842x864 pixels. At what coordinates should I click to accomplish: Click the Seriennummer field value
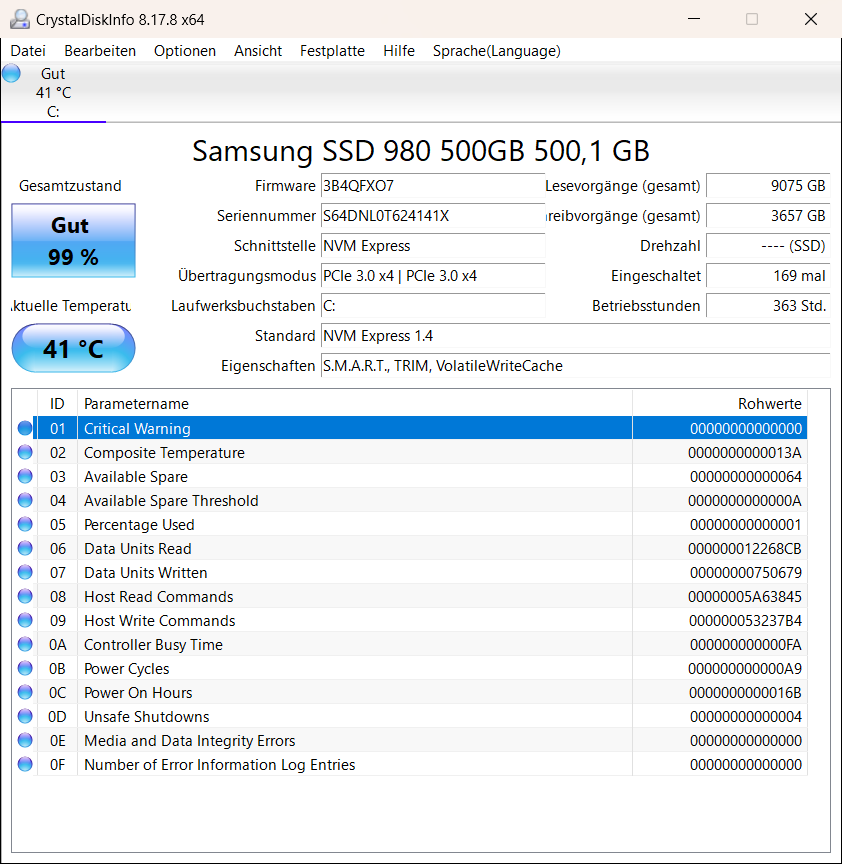click(433, 215)
